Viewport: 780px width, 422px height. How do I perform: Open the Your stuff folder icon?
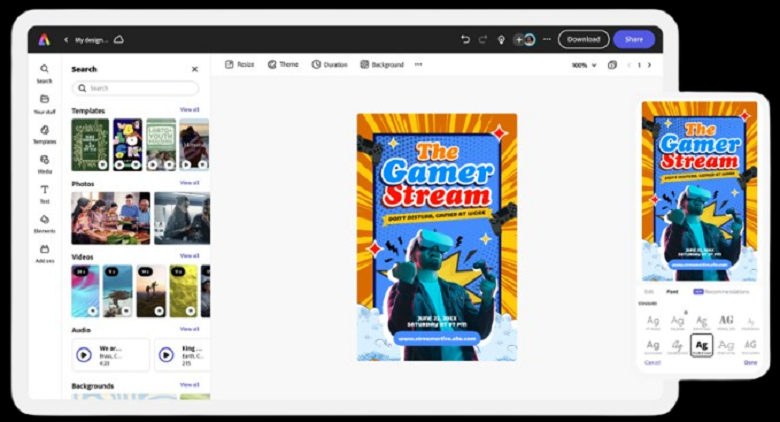pyautogui.click(x=44, y=99)
